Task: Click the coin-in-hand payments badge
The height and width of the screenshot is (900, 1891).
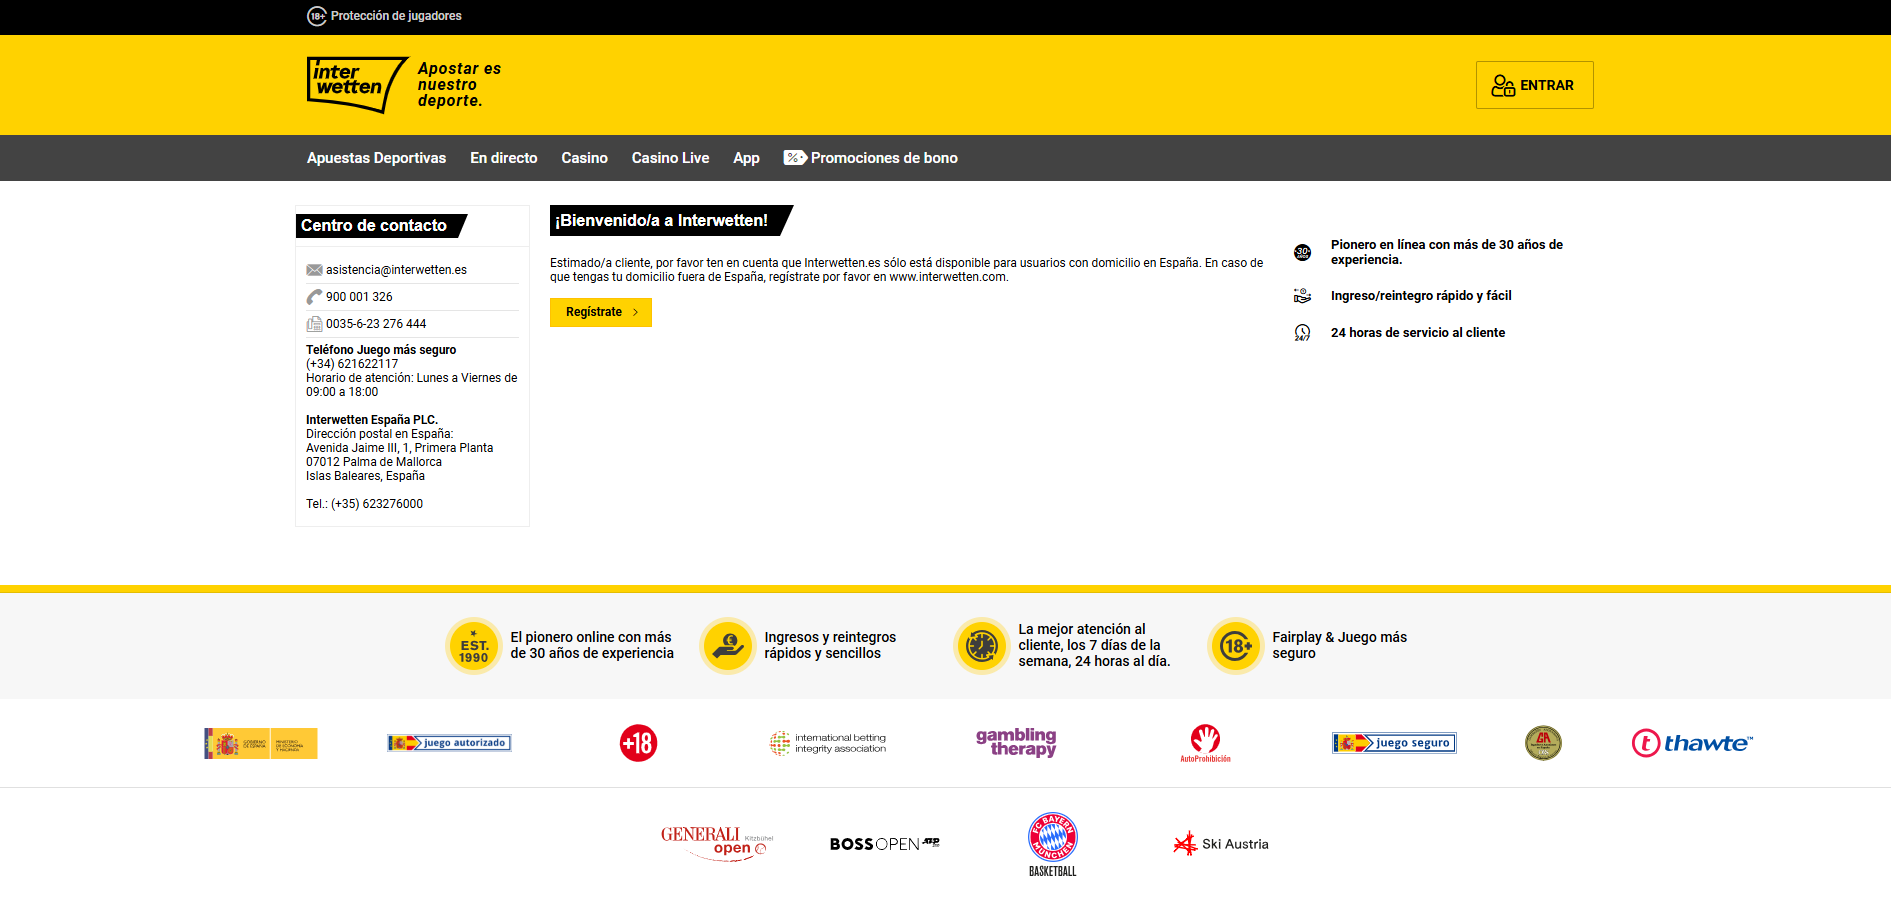Action: (x=728, y=646)
